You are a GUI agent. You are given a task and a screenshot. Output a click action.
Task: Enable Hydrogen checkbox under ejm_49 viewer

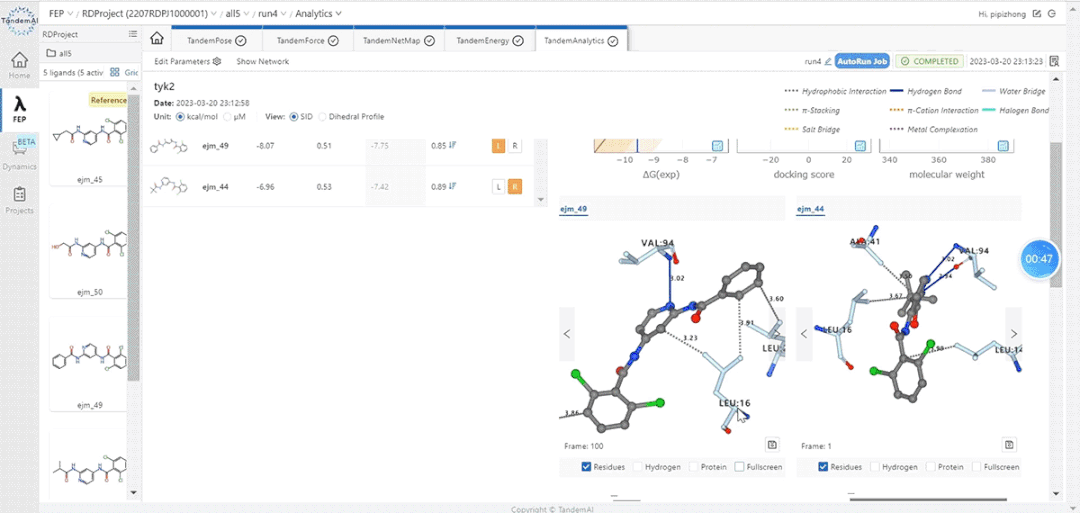[x=638, y=467]
